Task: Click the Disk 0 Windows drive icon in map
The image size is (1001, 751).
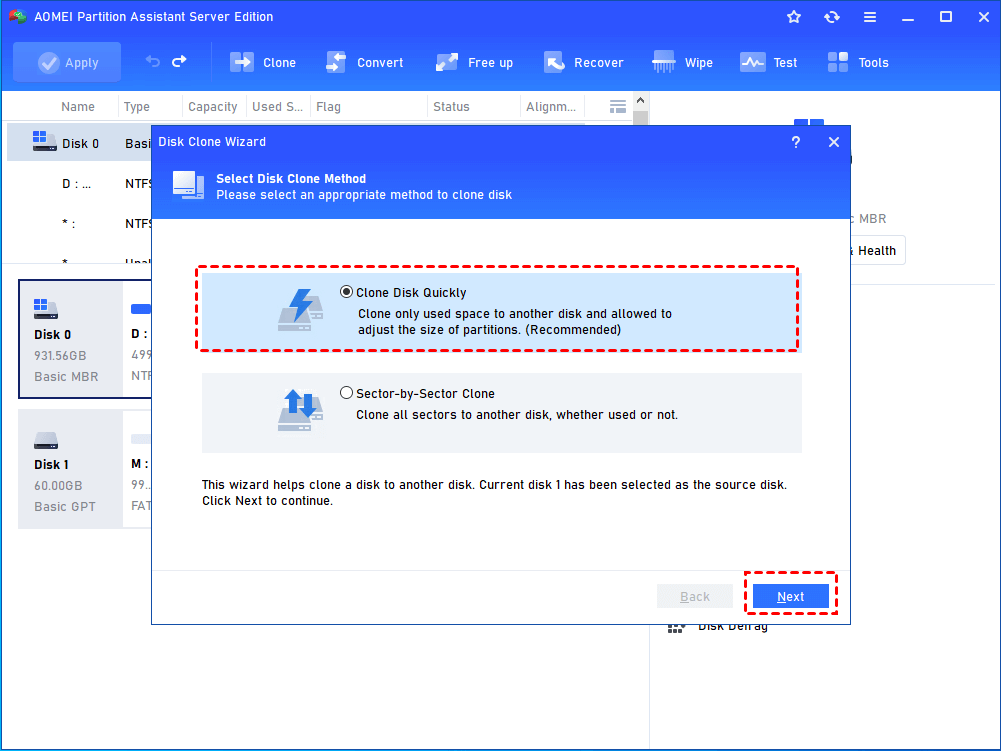Action: click(x=46, y=309)
